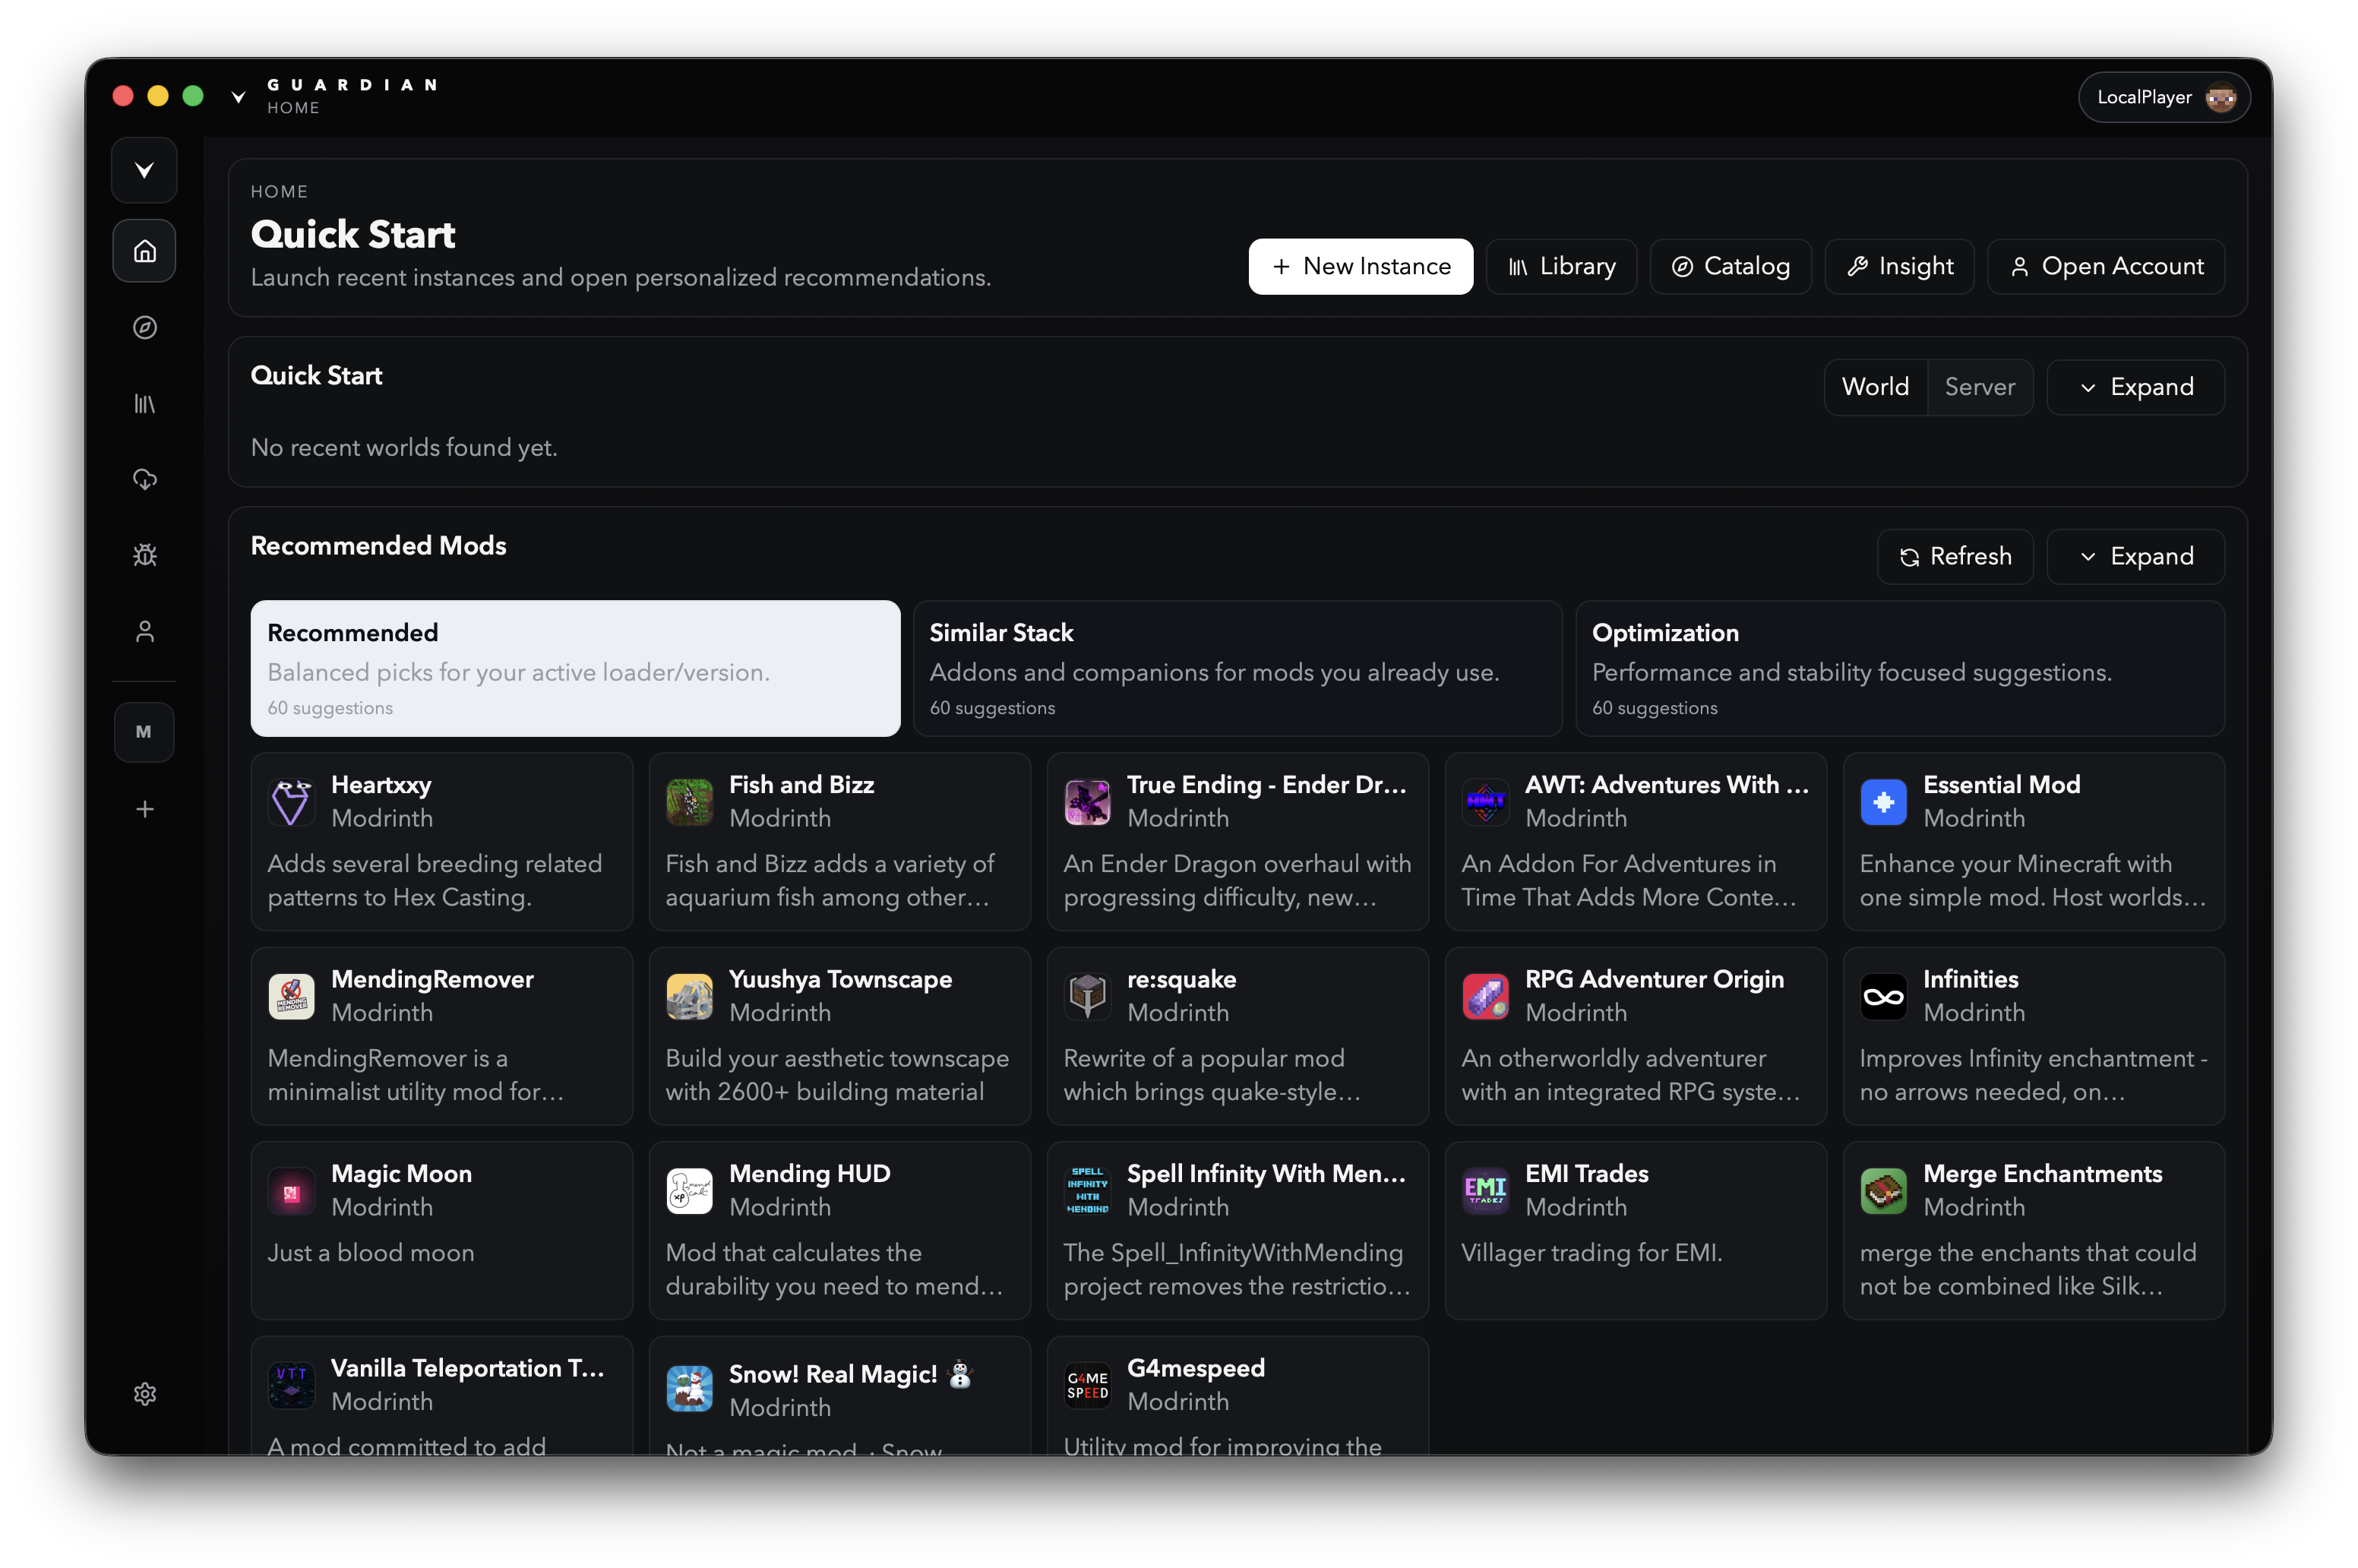Viewport: 2358px width, 1568px height.
Task: Open the Infinities mod title
Action: 1970,979
